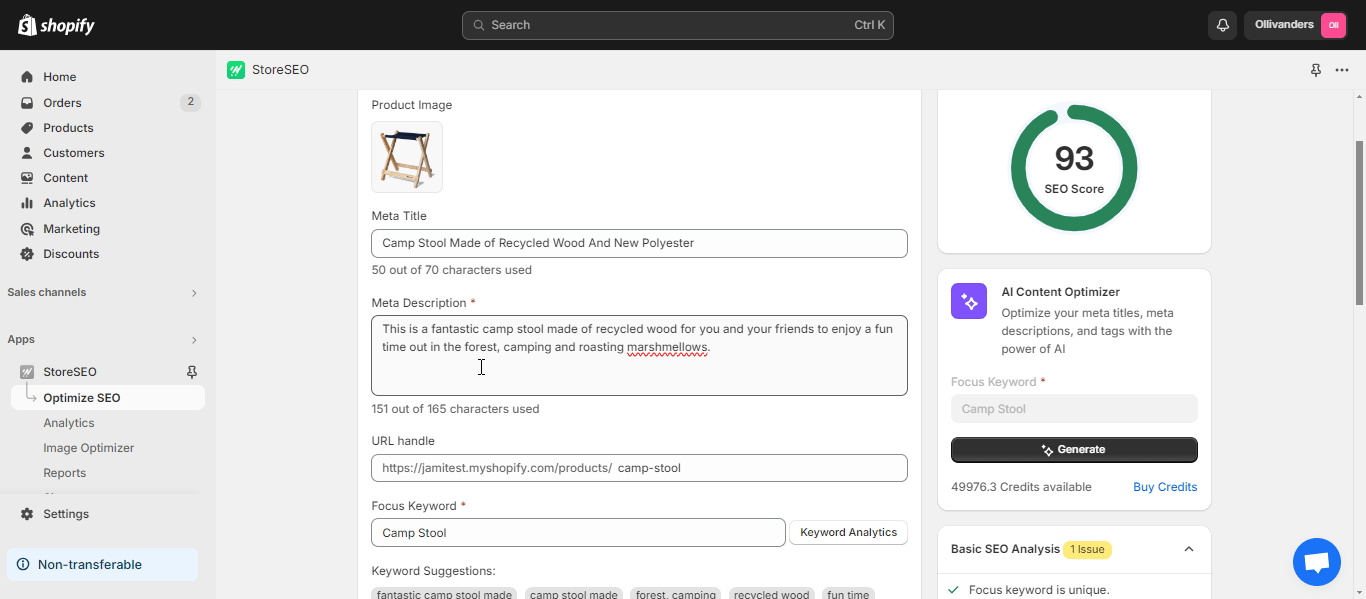
Task: Open Optimize SEO page
Action: 108,398
